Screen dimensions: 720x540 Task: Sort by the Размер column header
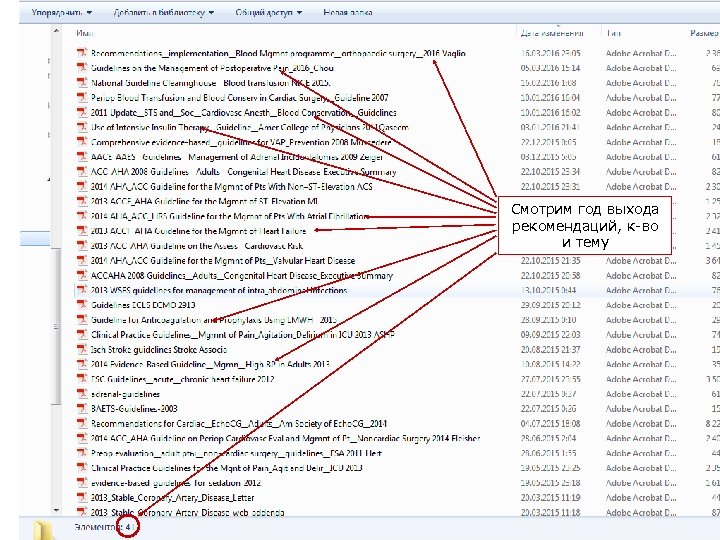pyautogui.click(x=704, y=33)
